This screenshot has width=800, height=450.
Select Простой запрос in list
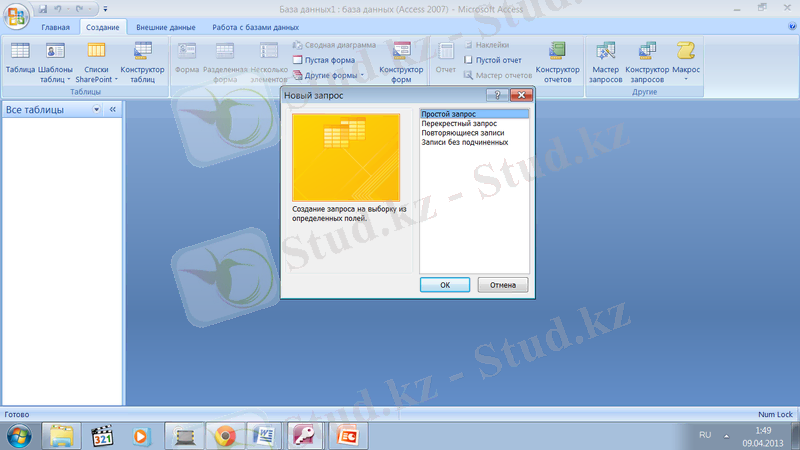[474, 114]
